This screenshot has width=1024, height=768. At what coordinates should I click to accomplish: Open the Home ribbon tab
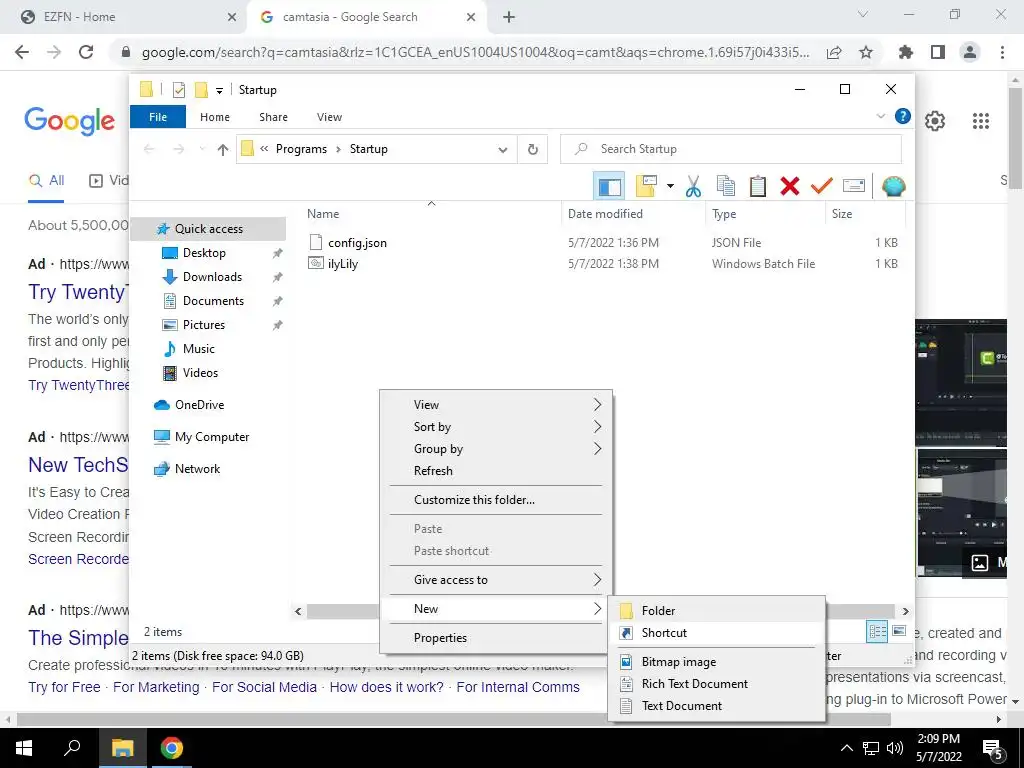tap(215, 117)
